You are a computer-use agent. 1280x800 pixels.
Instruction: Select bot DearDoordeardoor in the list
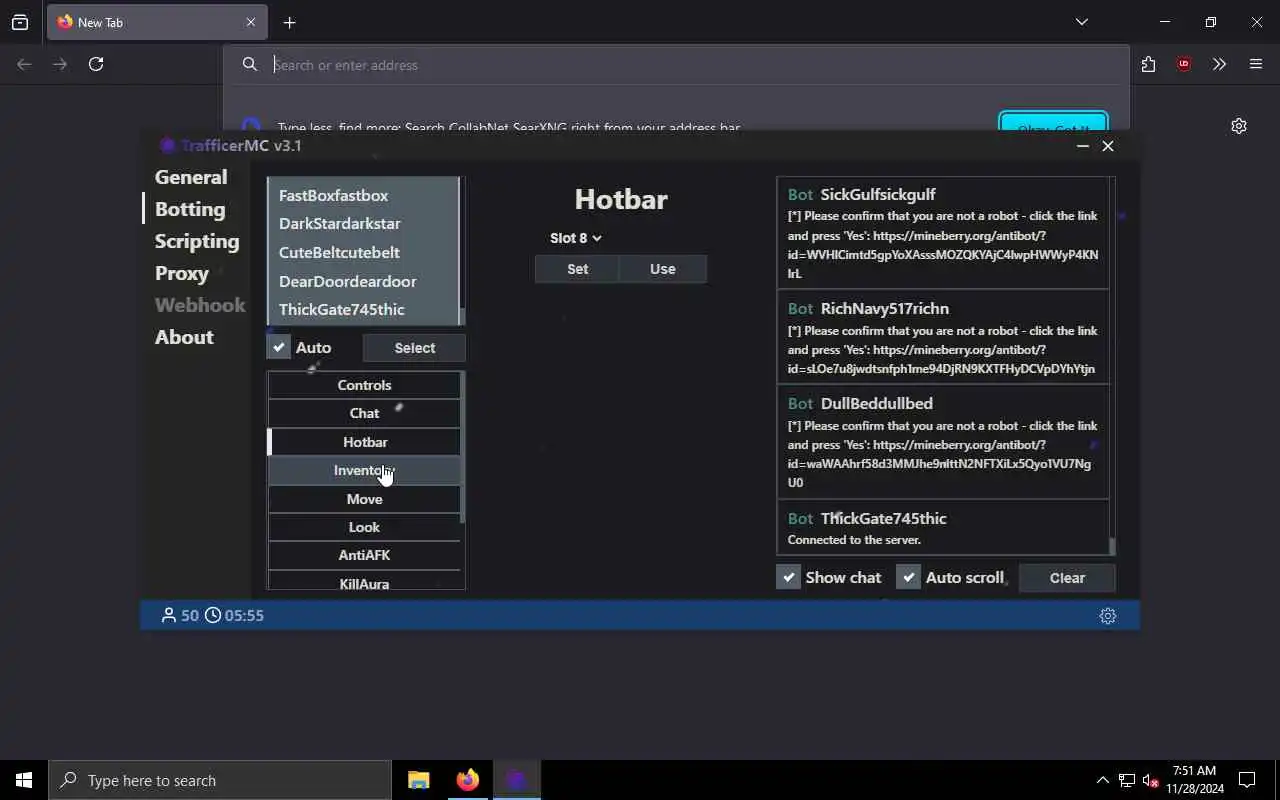[x=363, y=281]
